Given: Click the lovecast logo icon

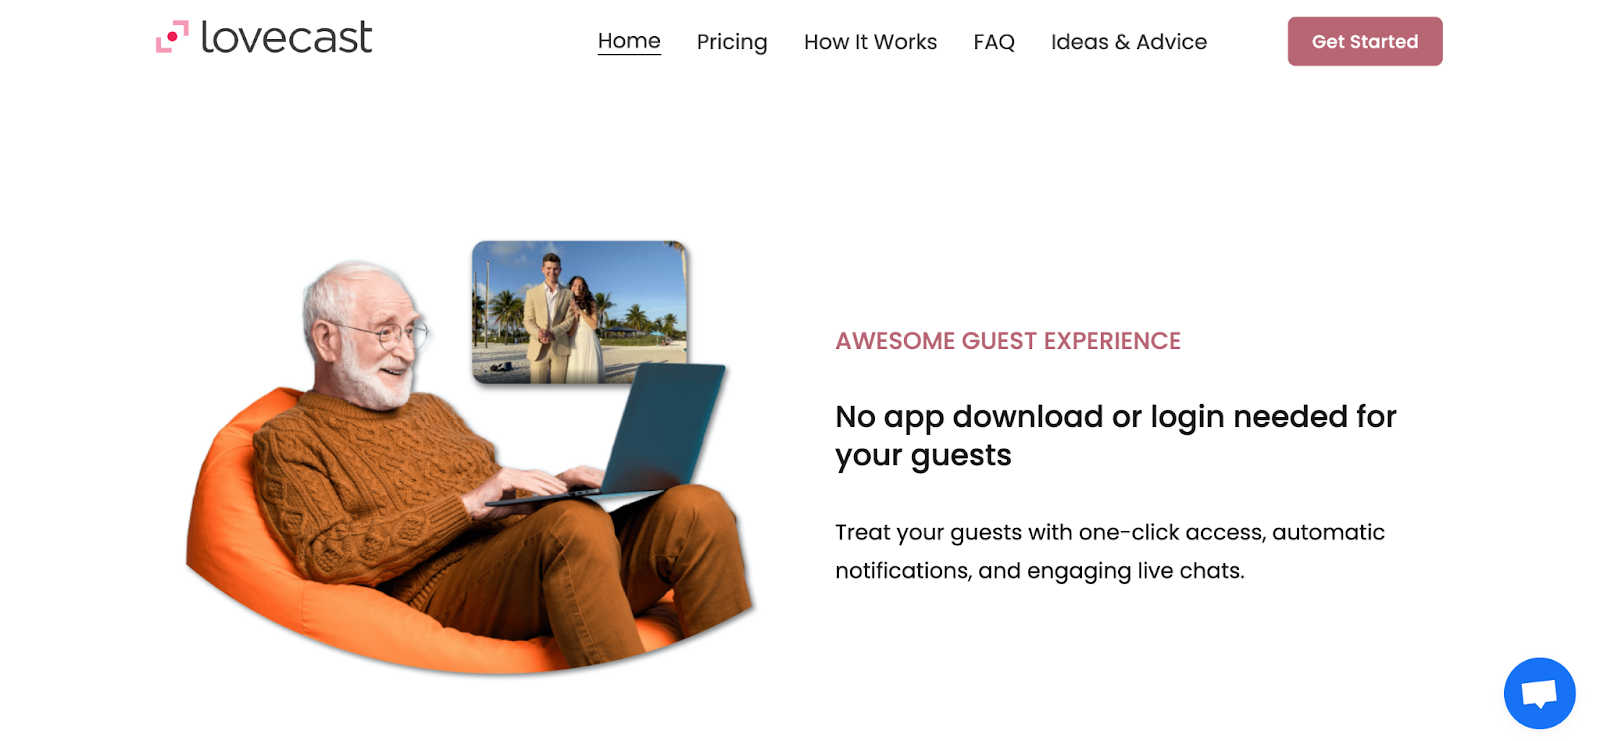Looking at the screenshot, I should (172, 37).
